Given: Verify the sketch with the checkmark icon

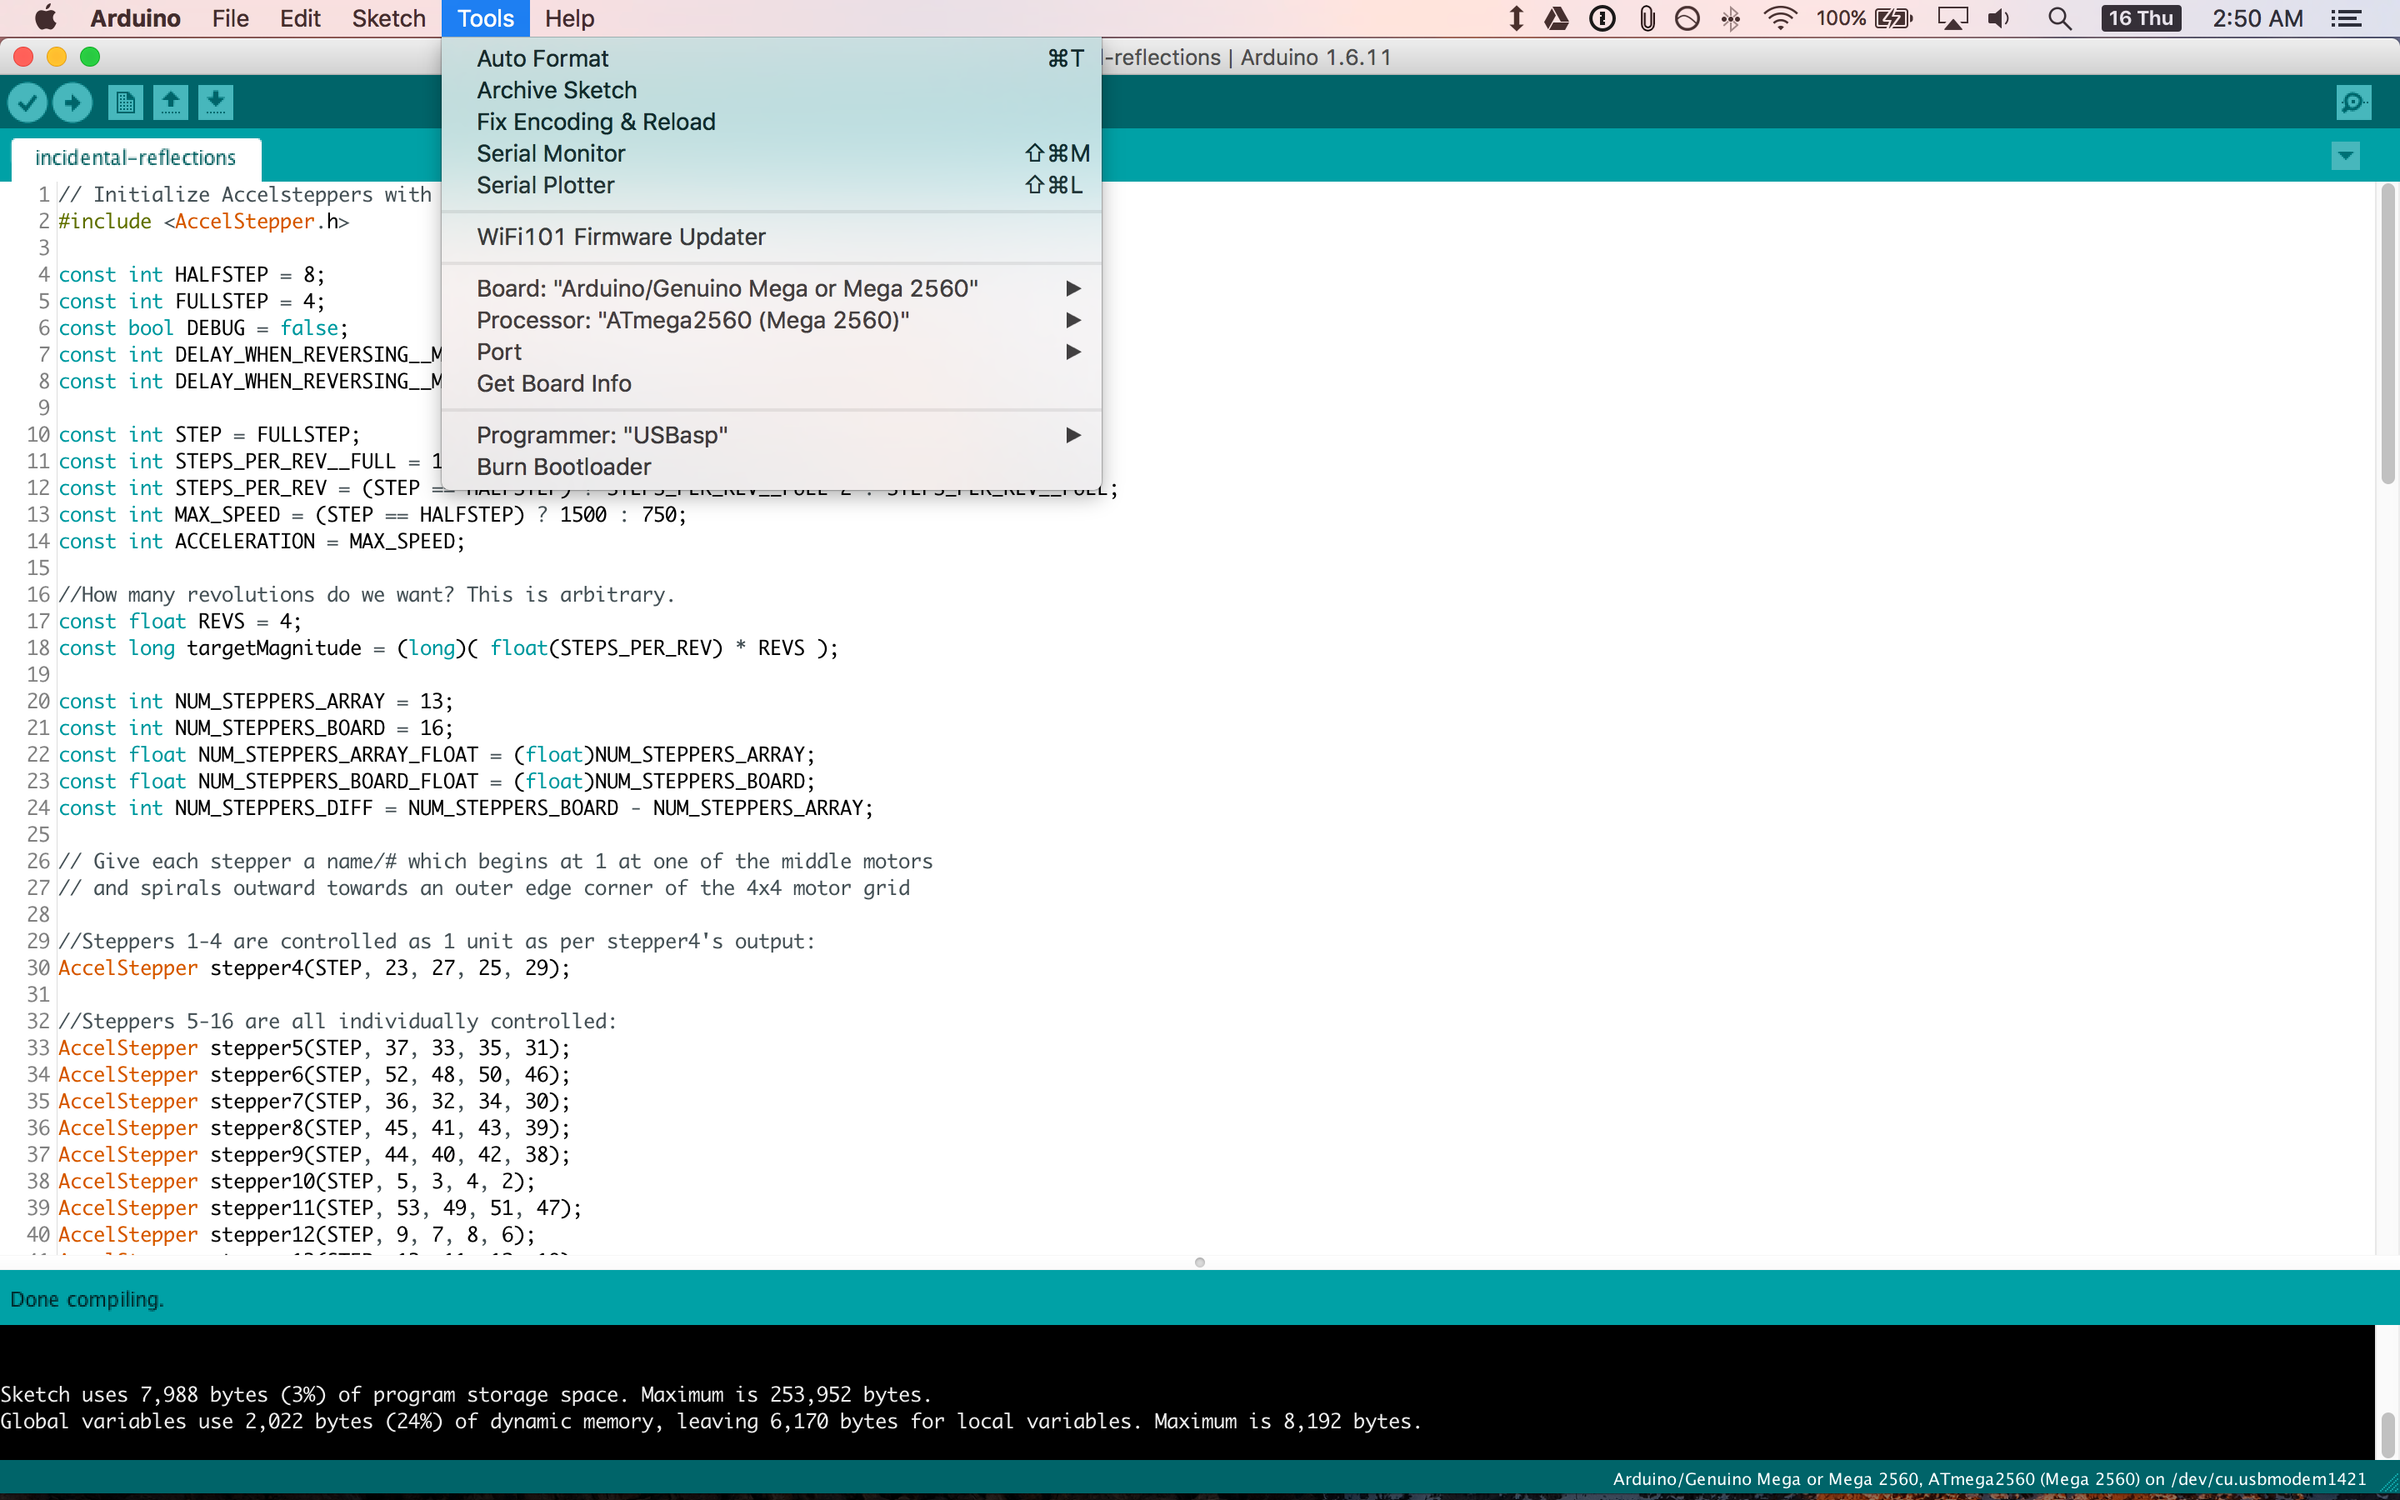Looking at the screenshot, I should point(27,101).
